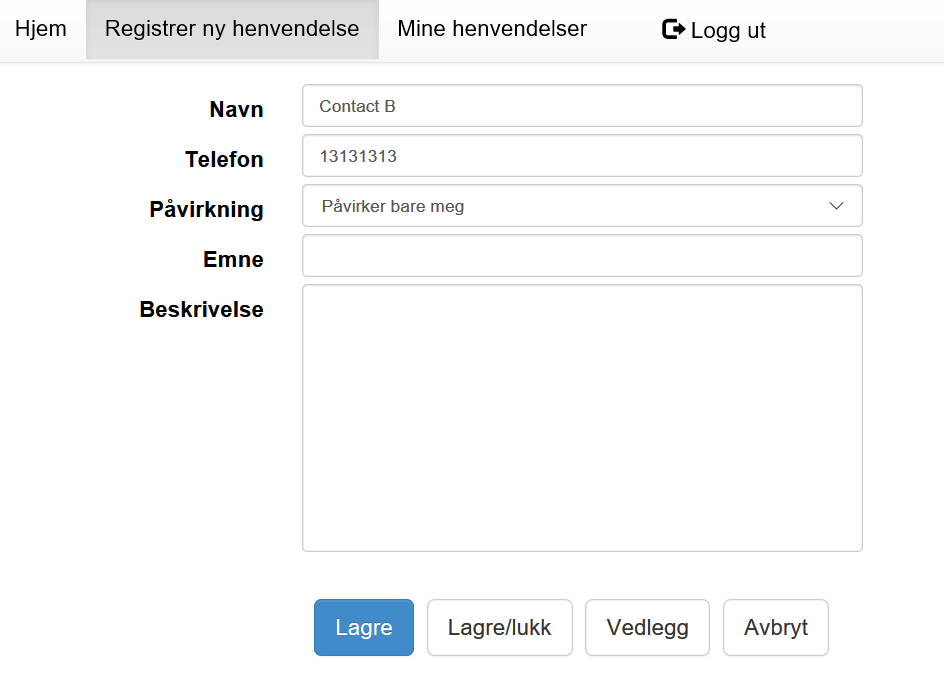Click the Påvirkning label text
Image resolution: width=944 pixels, height=686 pixels.
coord(206,210)
